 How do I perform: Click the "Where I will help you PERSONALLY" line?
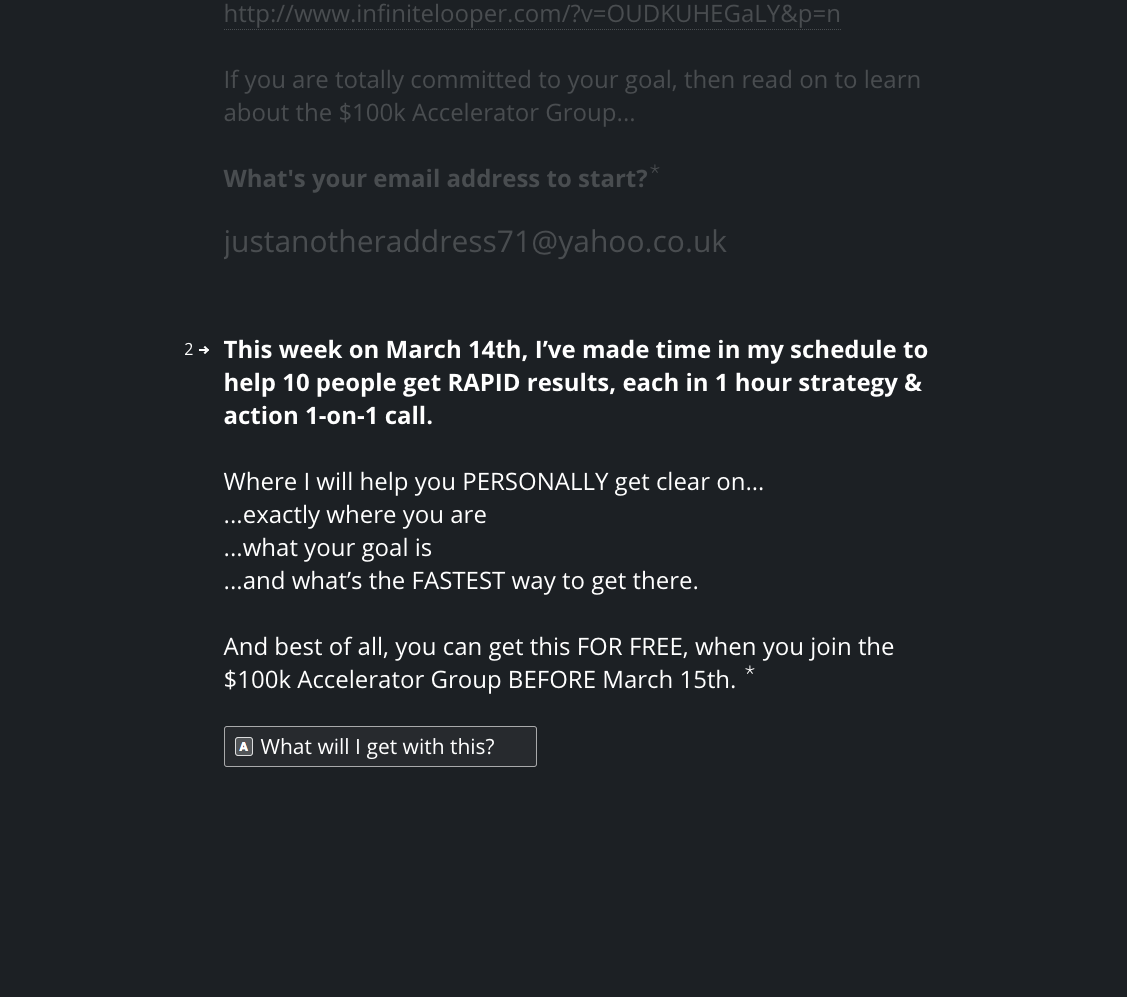pos(493,481)
